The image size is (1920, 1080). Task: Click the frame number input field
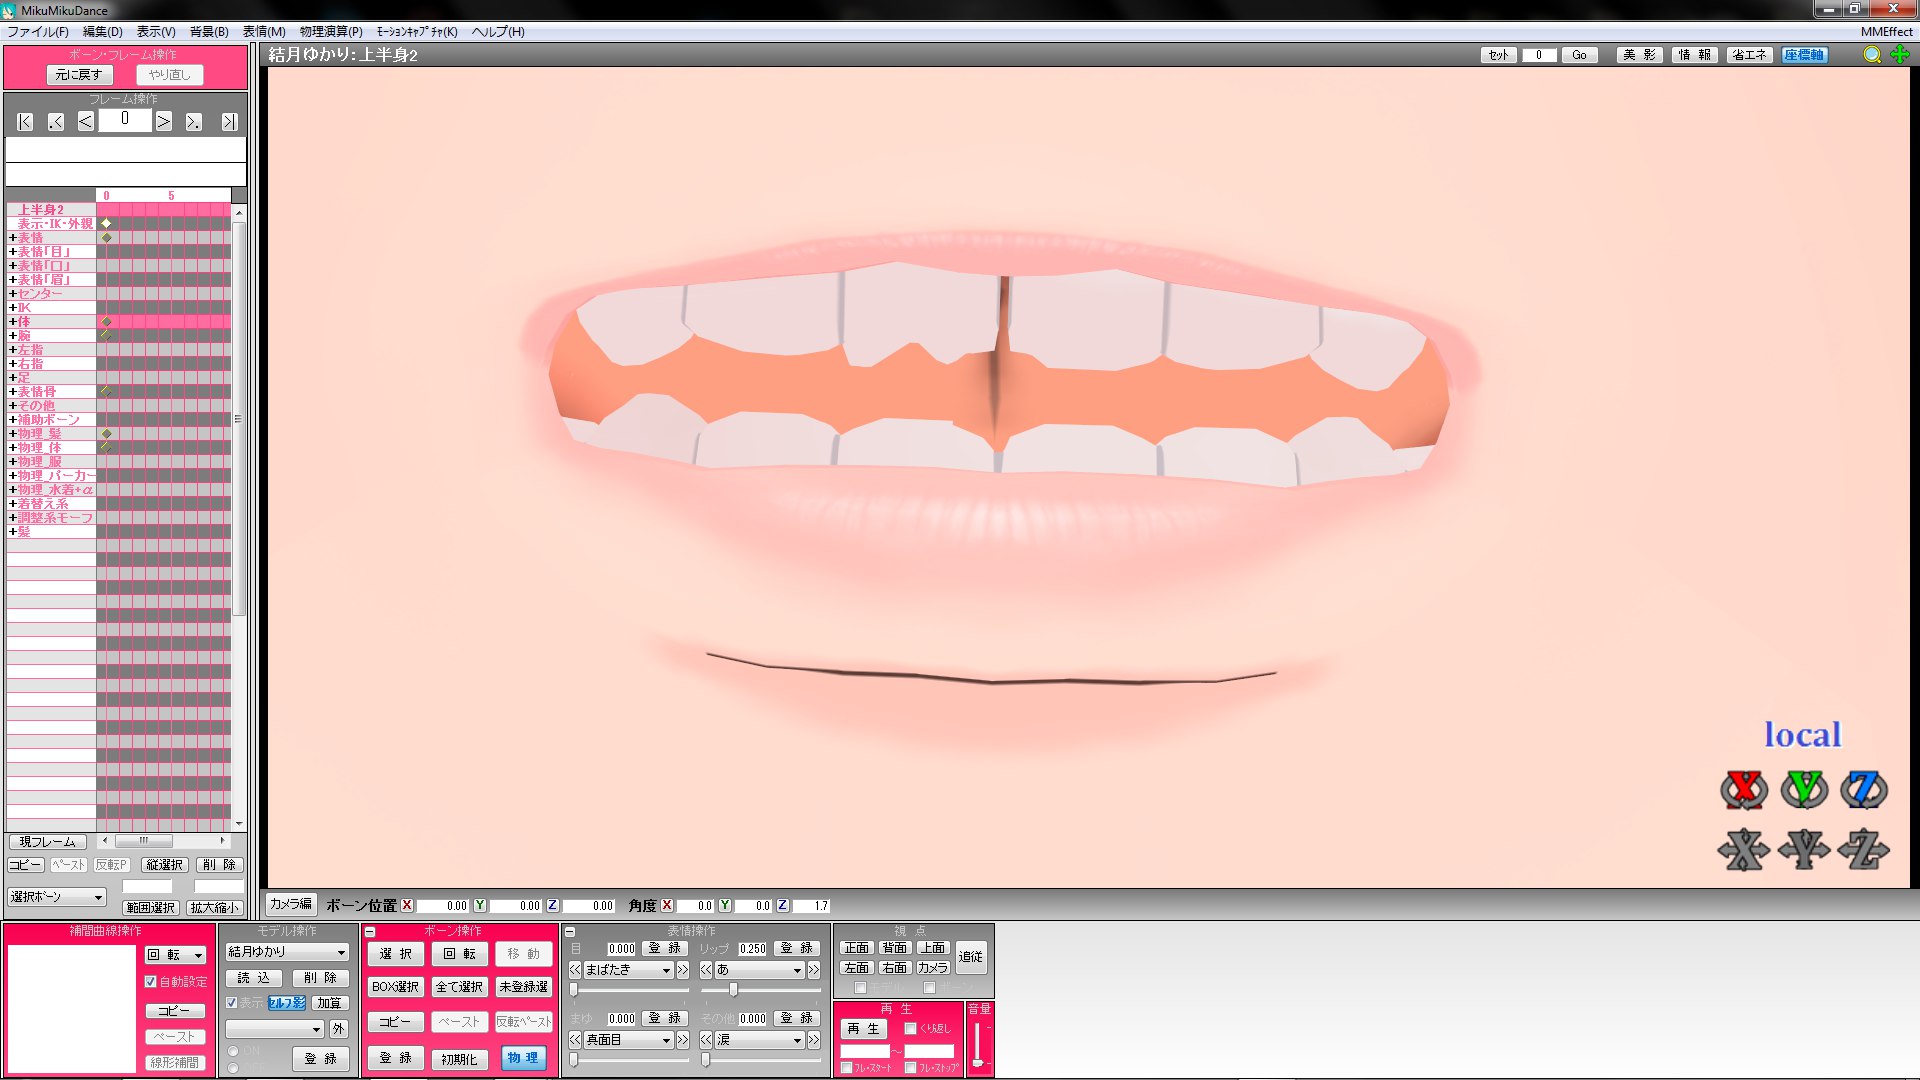pos(124,119)
